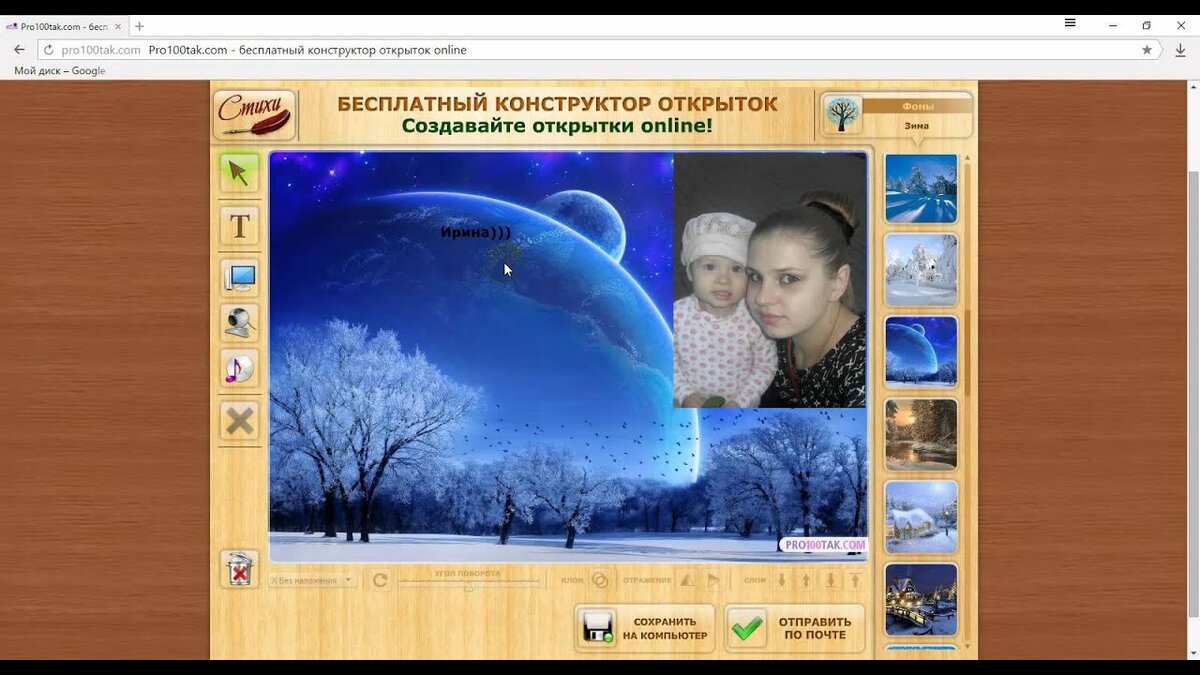Select the sunset winter river background thumbnail

921,434
